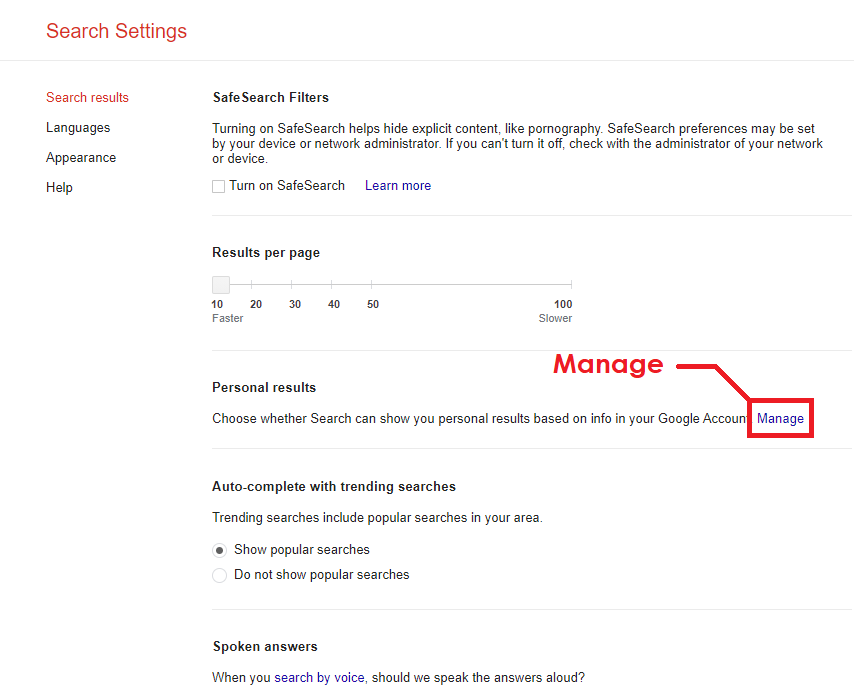The image size is (854, 697).
Task: Click 'Trending searches include popular searches' text
Action: point(377,517)
